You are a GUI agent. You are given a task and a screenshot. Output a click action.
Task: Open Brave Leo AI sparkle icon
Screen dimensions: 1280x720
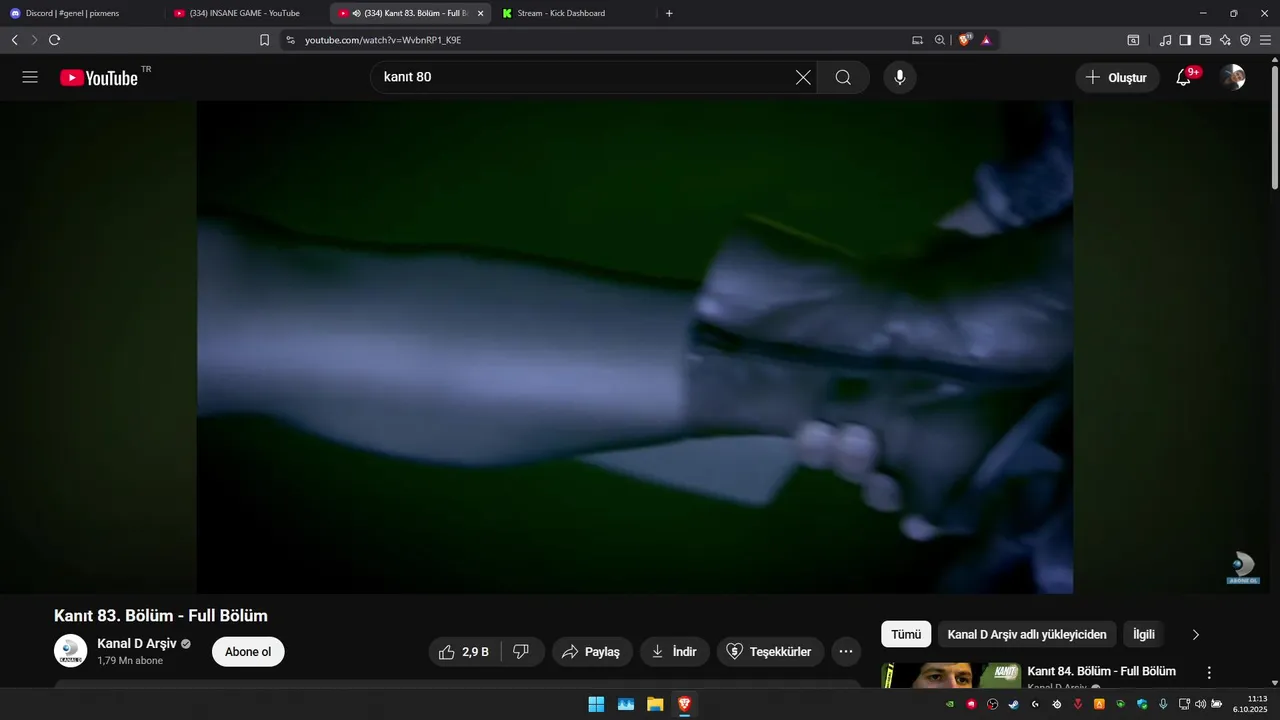[1225, 40]
